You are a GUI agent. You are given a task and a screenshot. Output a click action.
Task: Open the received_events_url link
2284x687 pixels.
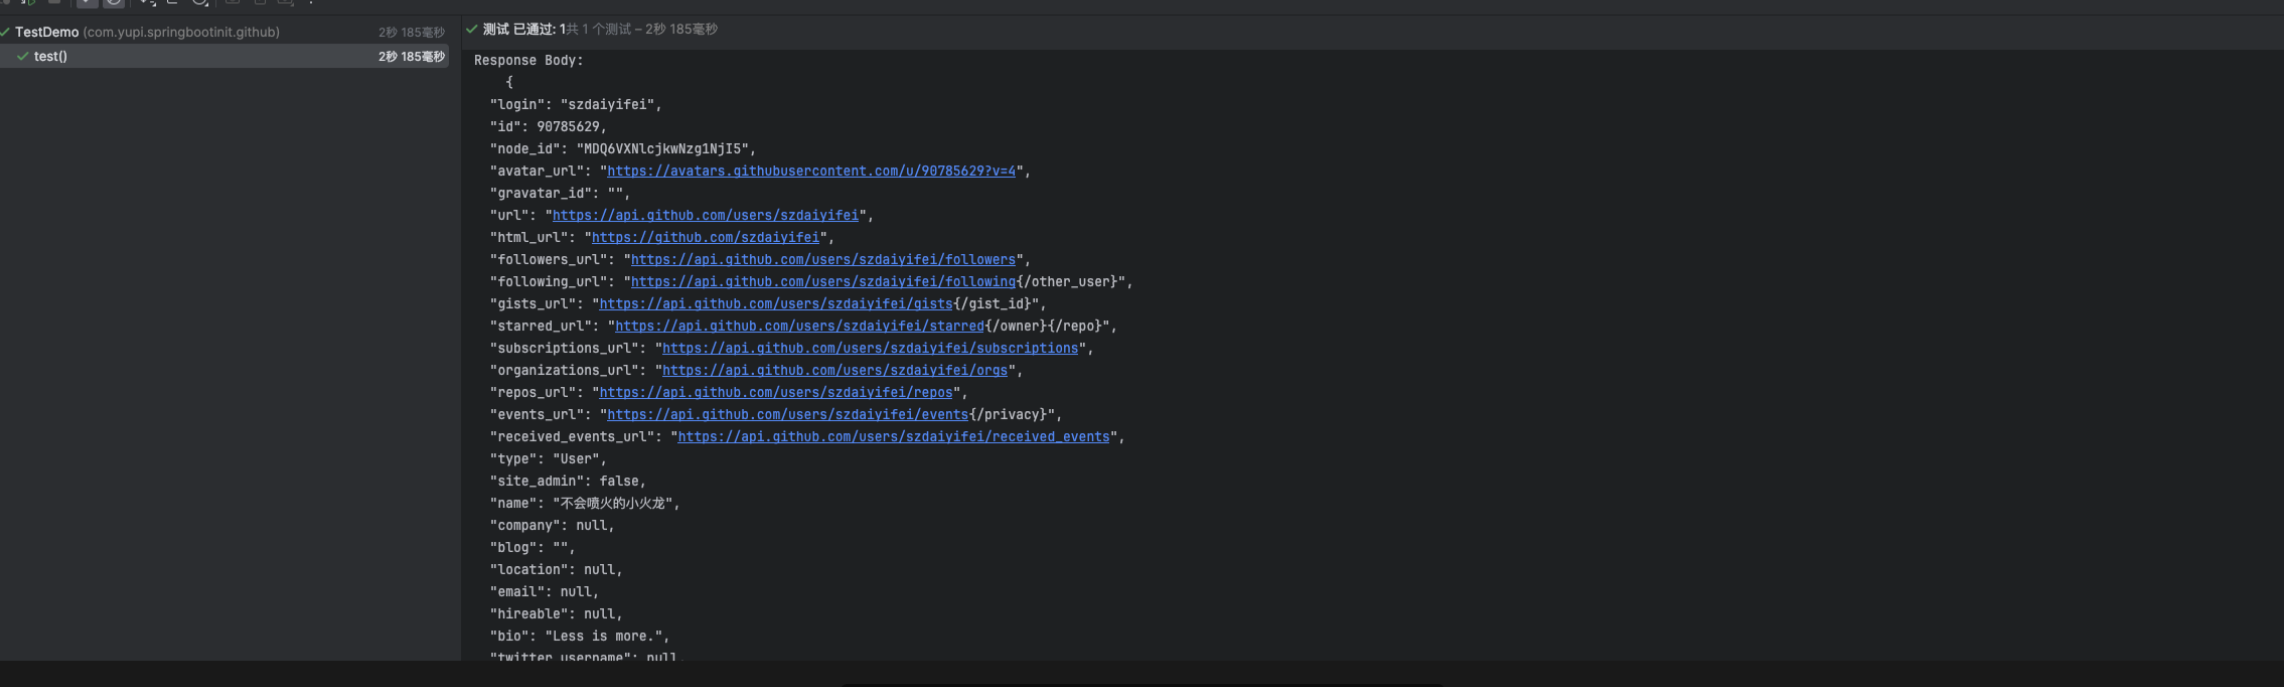tap(894, 436)
